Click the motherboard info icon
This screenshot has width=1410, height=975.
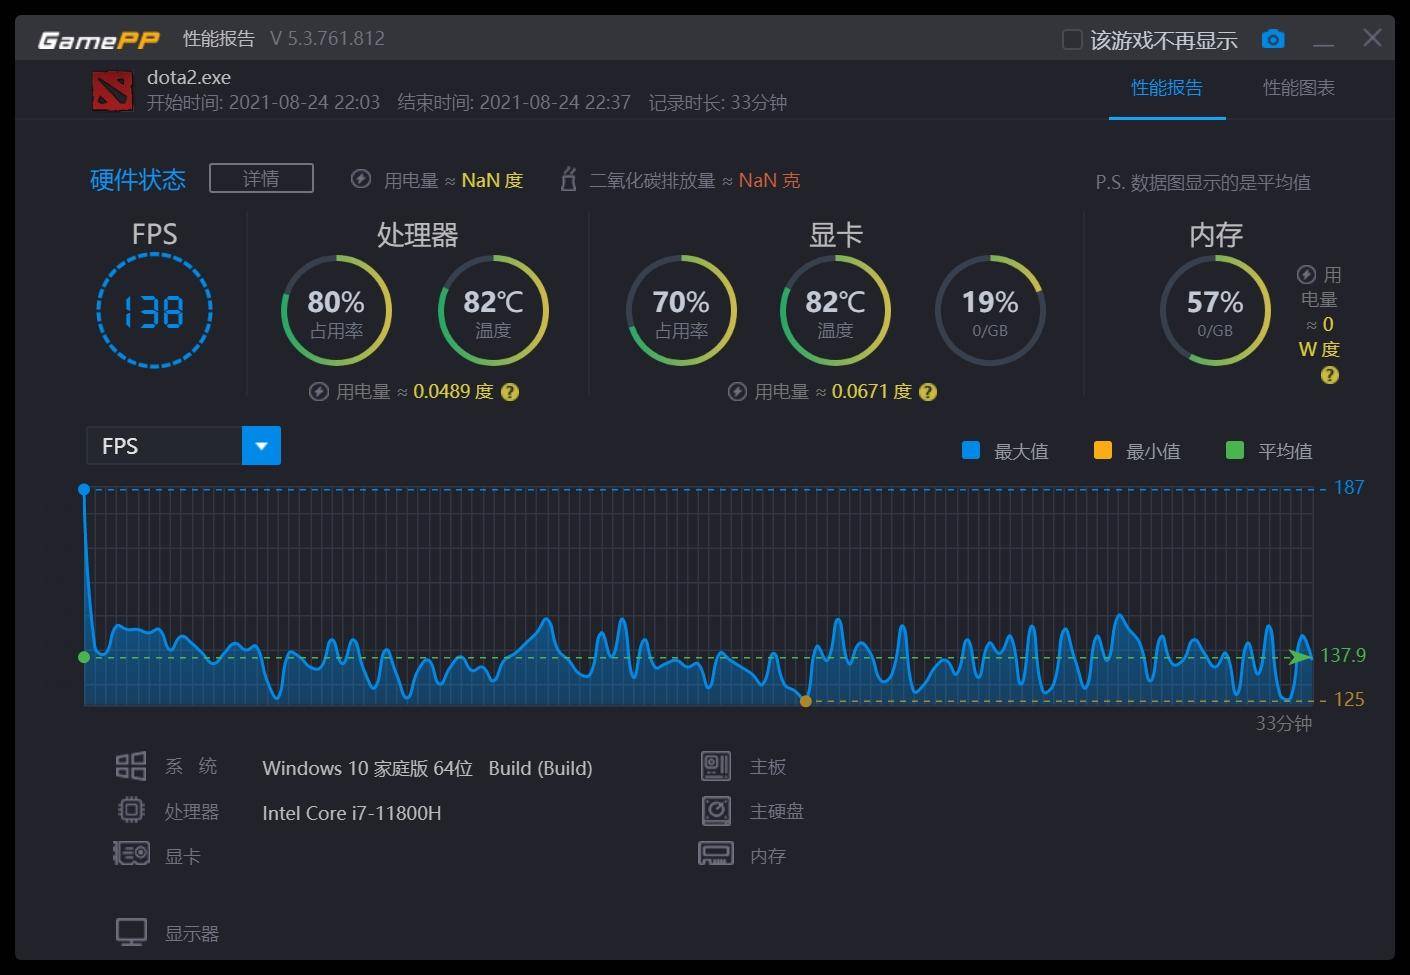(x=716, y=766)
